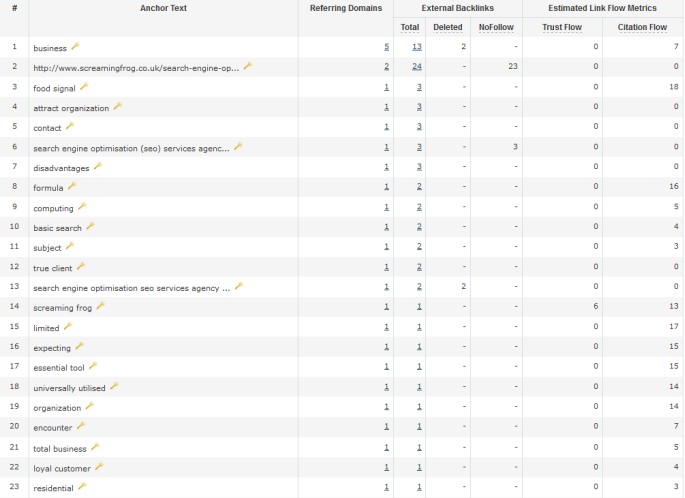
Task: Click key icon beside the screamingfrog.co.uk URL
Action: tap(248, 66)
